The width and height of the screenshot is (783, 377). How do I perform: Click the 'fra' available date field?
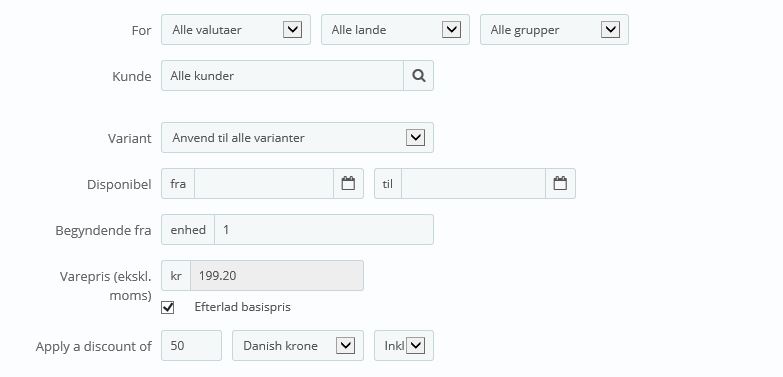(264, 184)
